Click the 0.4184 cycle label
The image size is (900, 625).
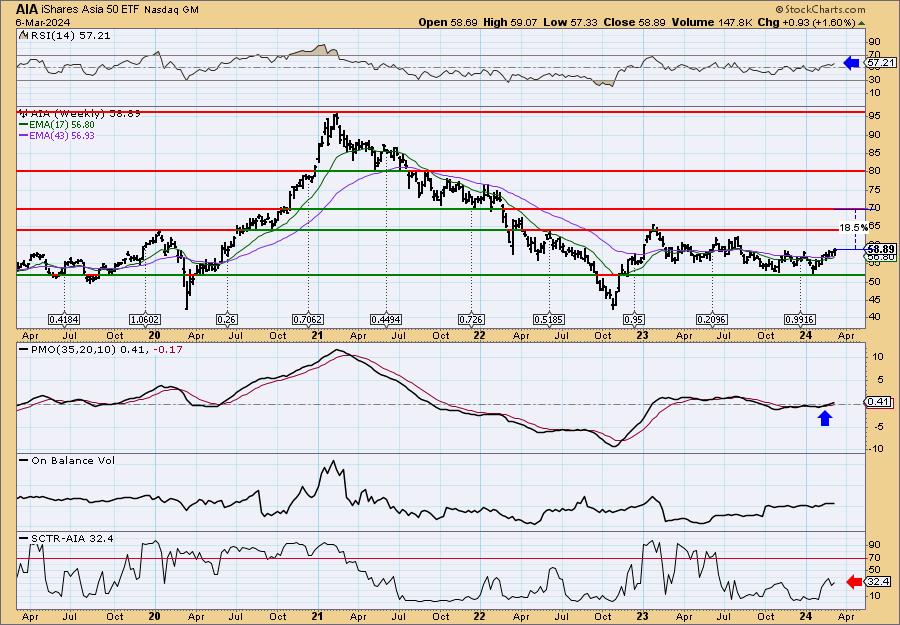click(x=64, y=319)
